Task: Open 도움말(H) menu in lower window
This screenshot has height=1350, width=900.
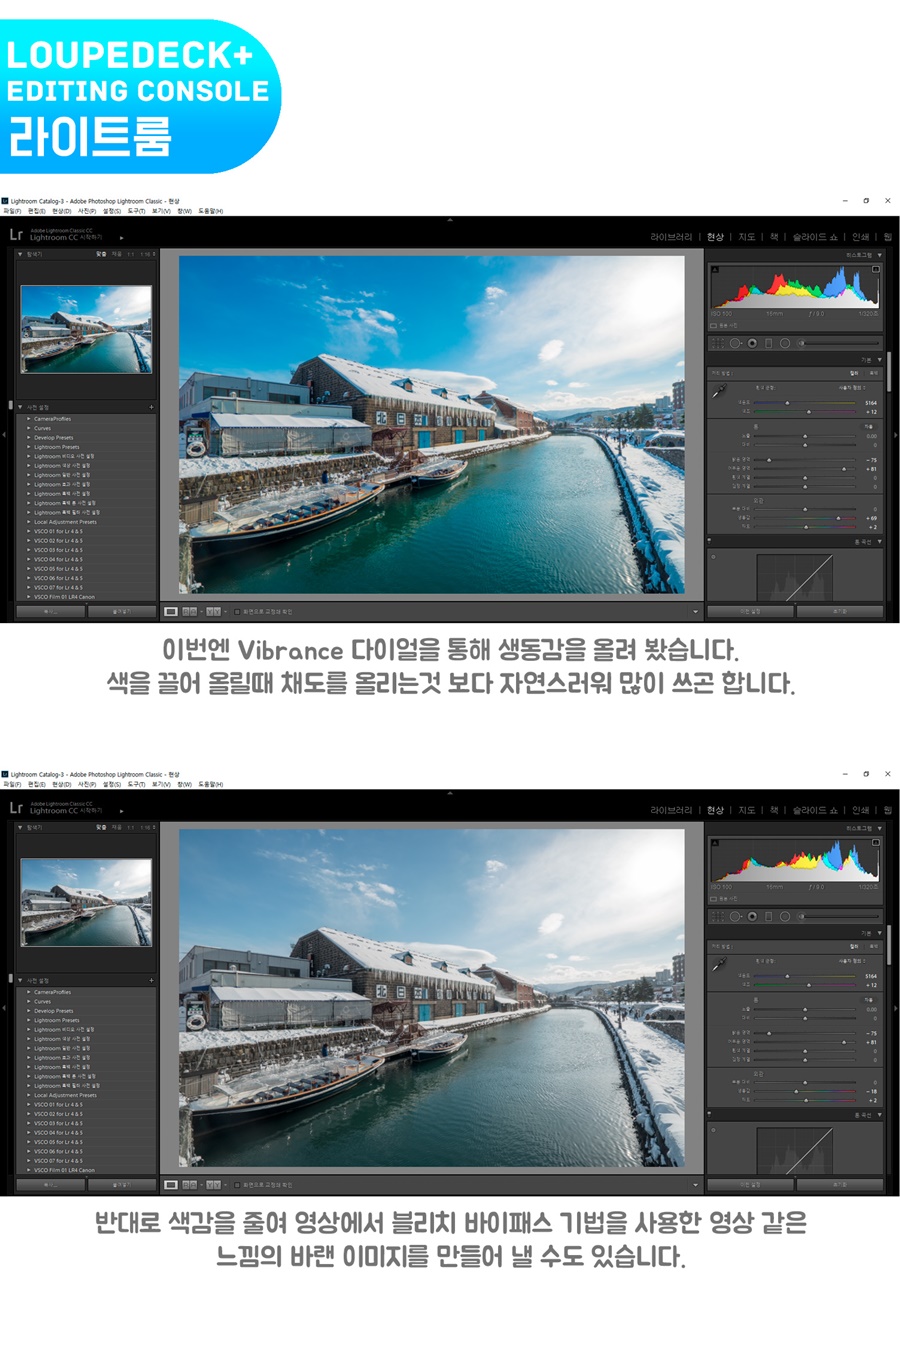Action: [210, 784]
